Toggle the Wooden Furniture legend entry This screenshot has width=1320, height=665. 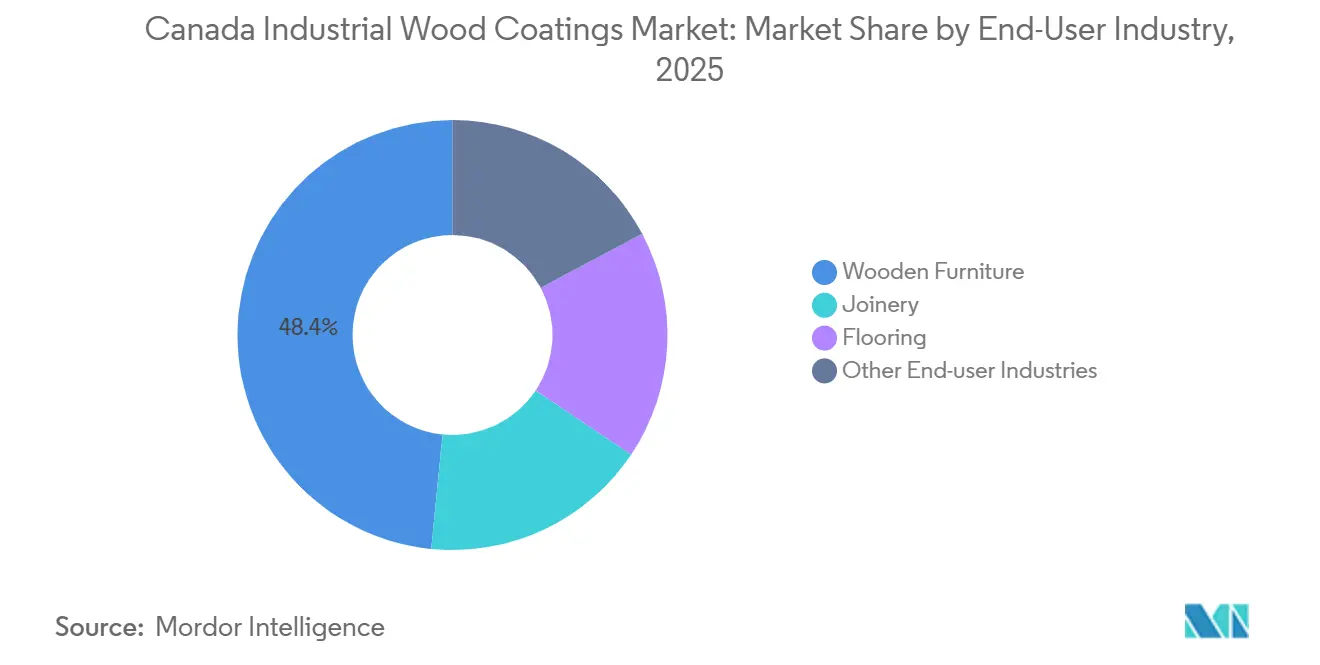[x=934, y=271]
